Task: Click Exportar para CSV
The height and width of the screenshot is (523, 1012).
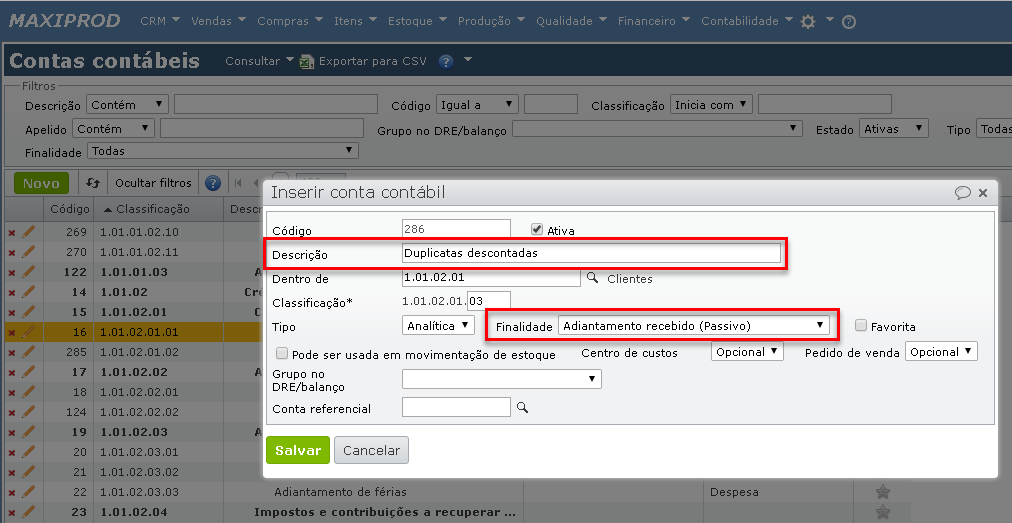Action: 372,61
